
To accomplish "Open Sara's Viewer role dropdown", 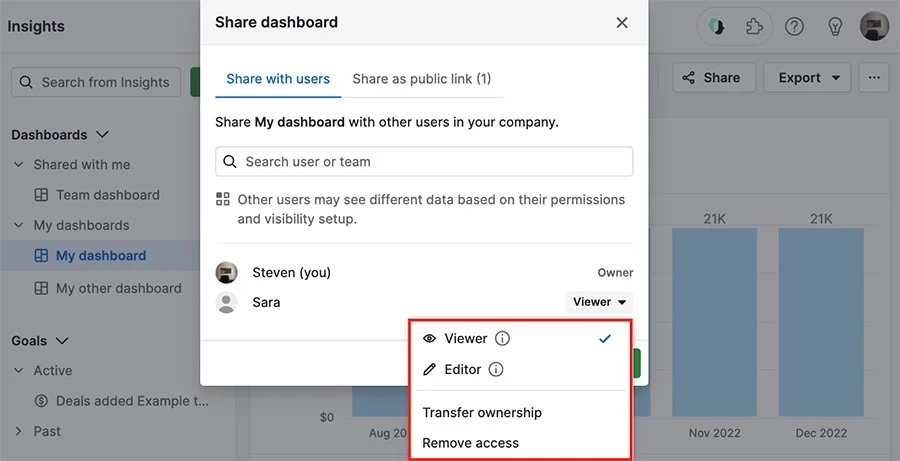I will pyautogui.click(x=599, y=302).
